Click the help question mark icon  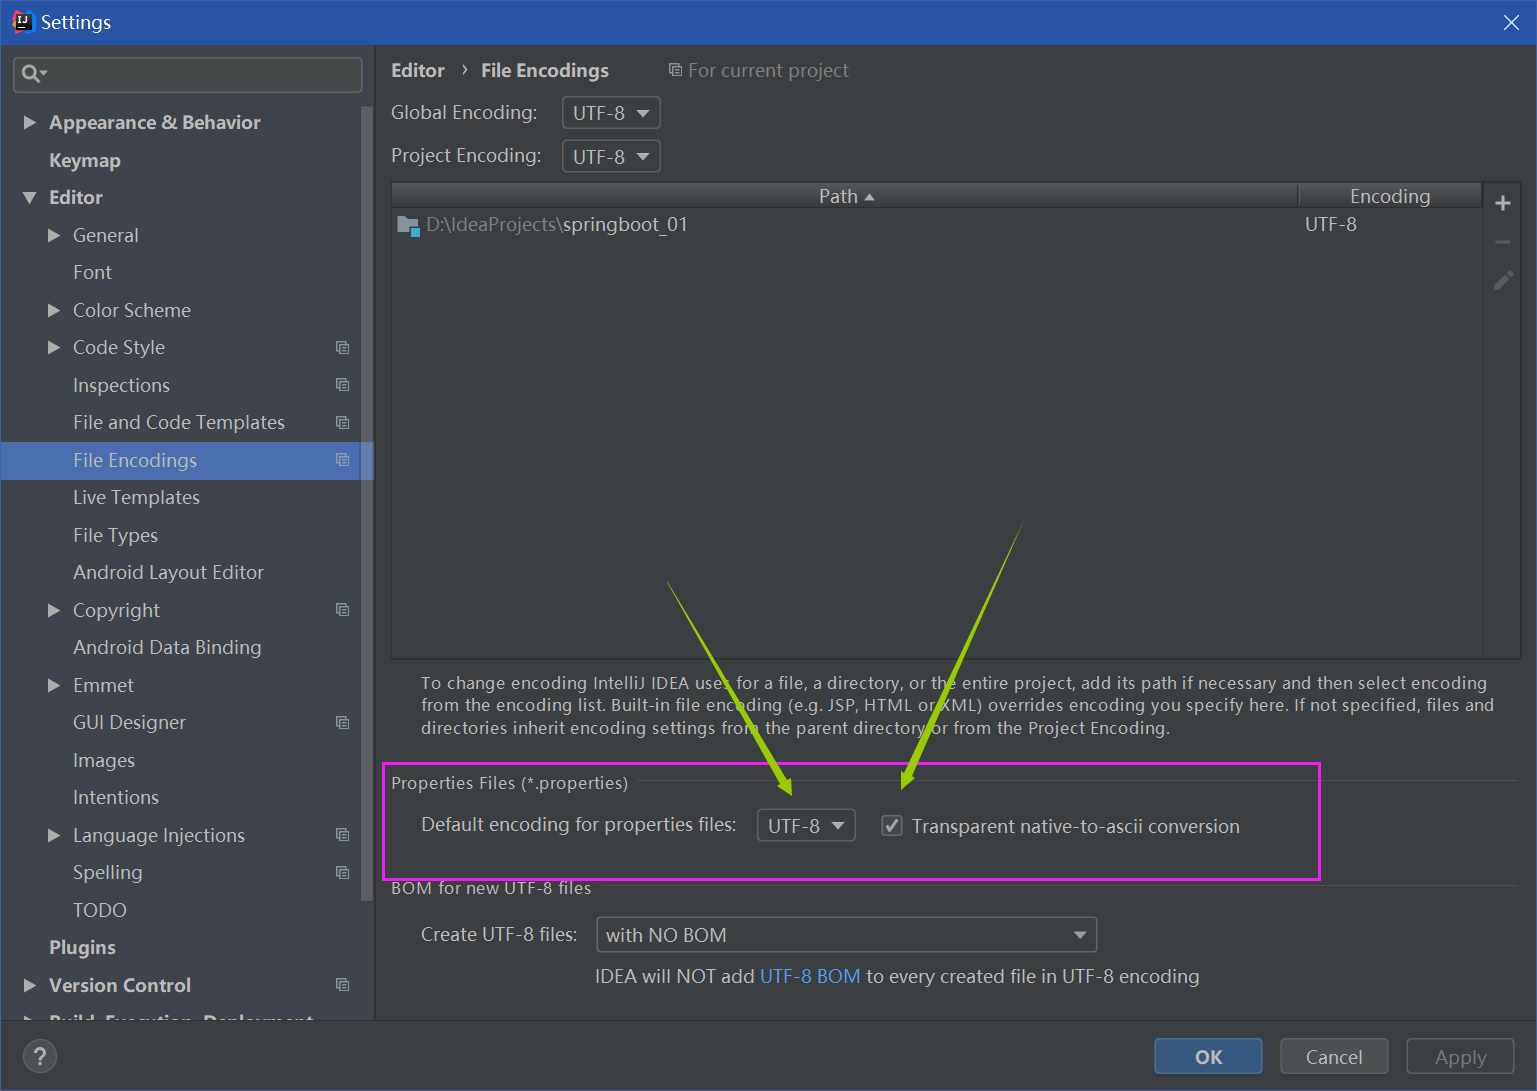point(40,1056)
